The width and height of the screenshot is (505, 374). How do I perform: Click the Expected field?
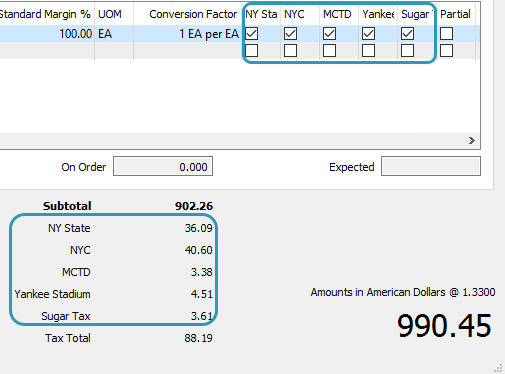pos(431,166)
